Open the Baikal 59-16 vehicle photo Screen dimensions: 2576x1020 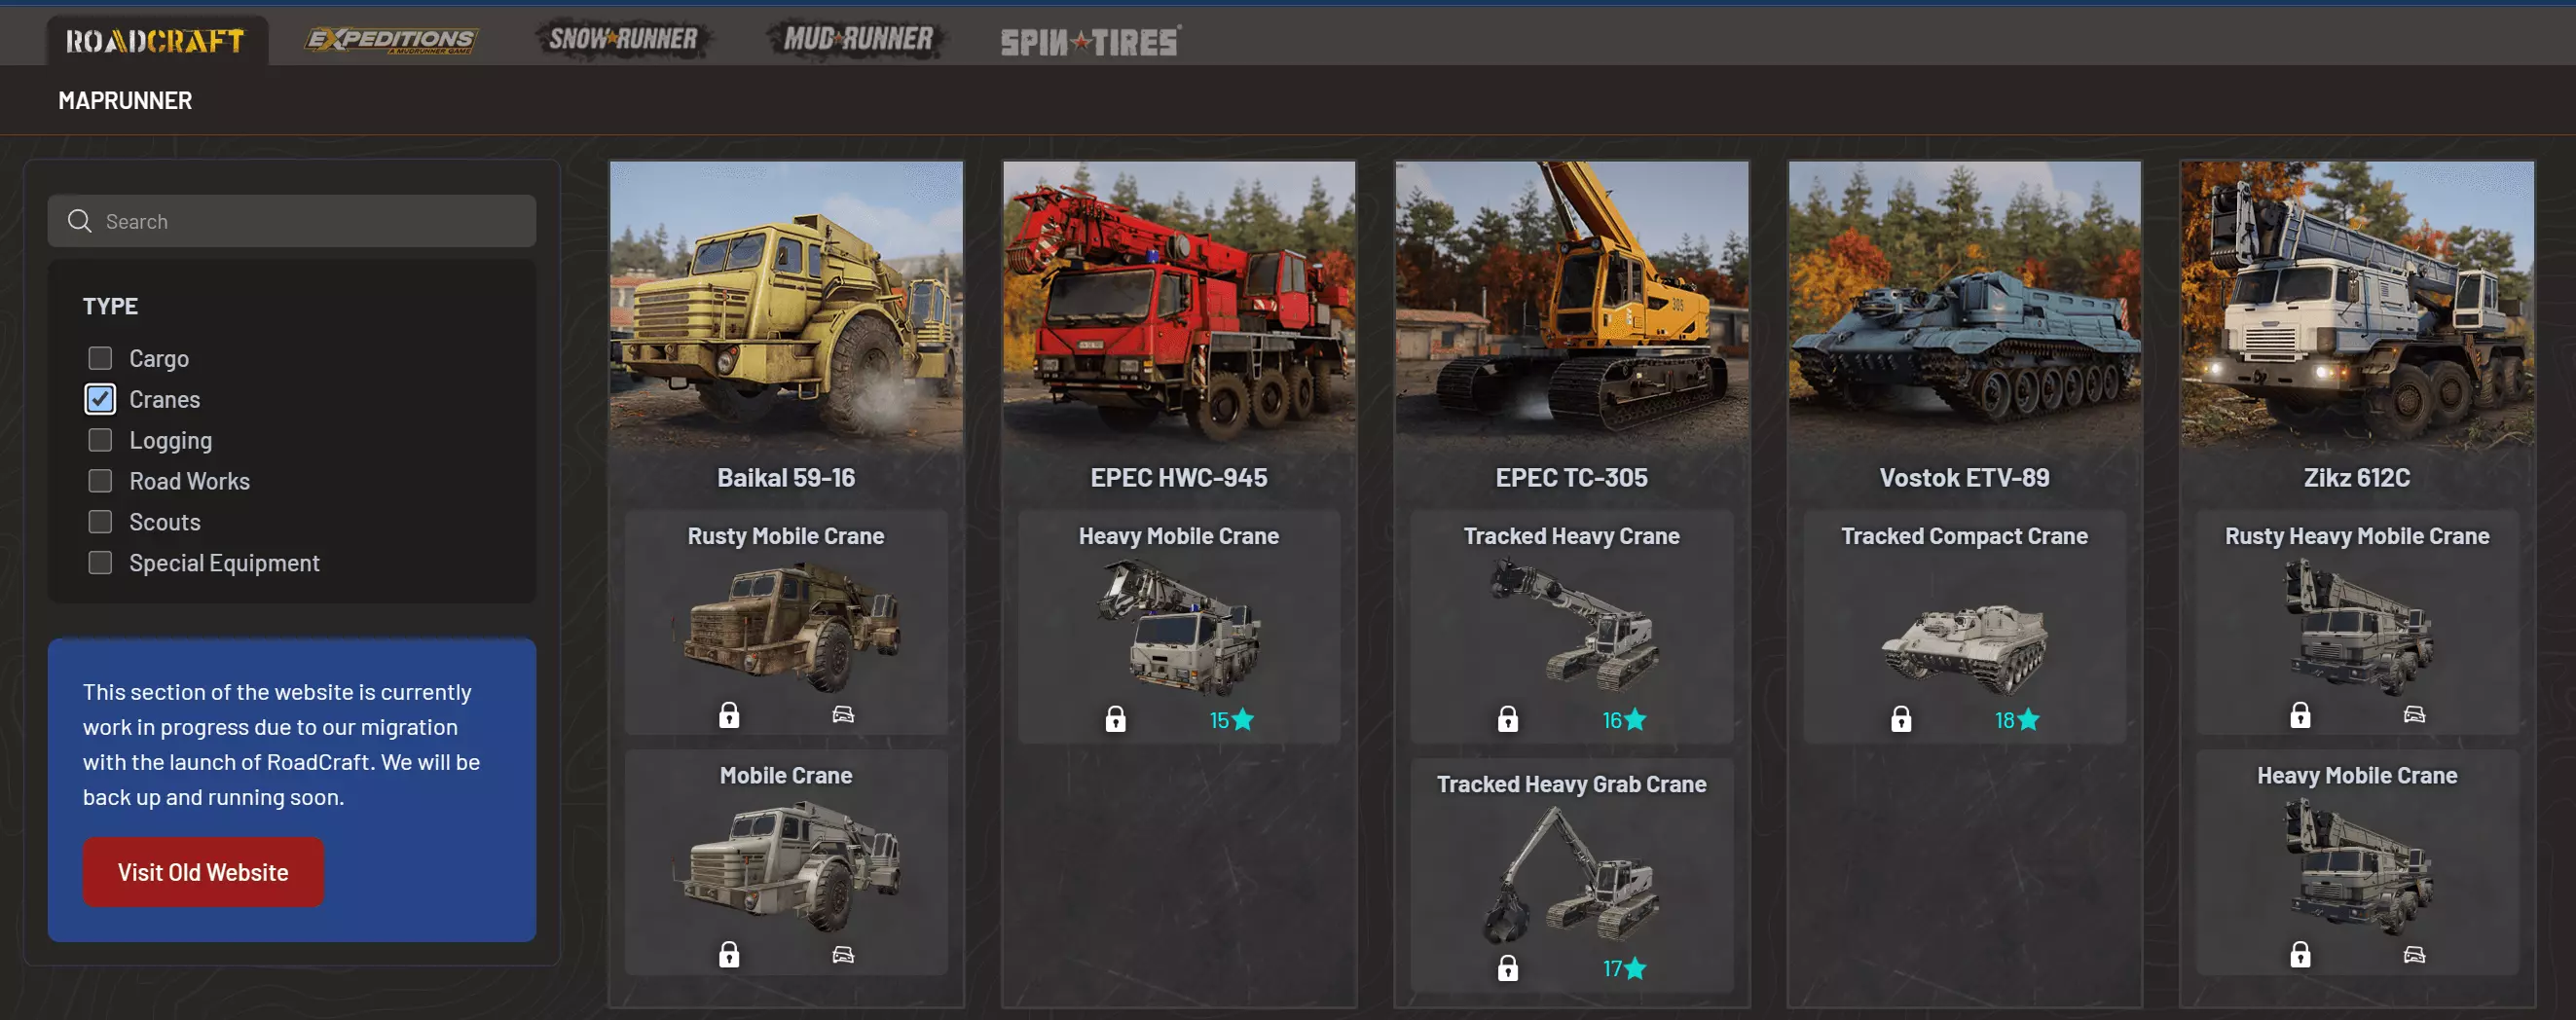787,305
